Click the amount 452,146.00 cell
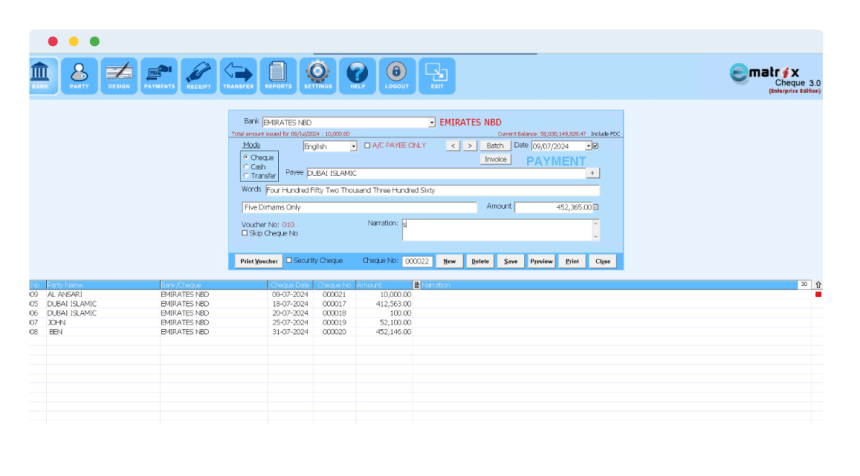 pyautogui.click(x=384, y=332)
